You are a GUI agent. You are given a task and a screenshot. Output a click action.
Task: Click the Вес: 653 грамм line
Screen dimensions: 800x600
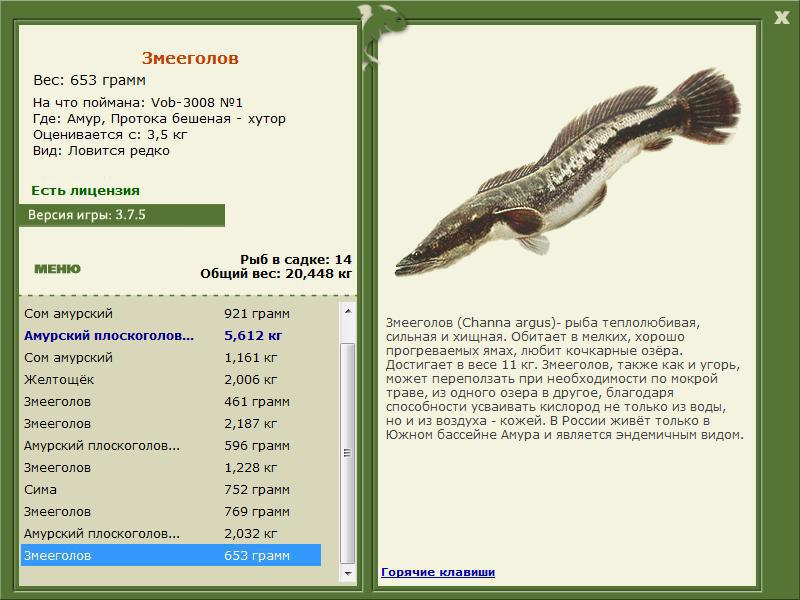[x=89, y=80]
